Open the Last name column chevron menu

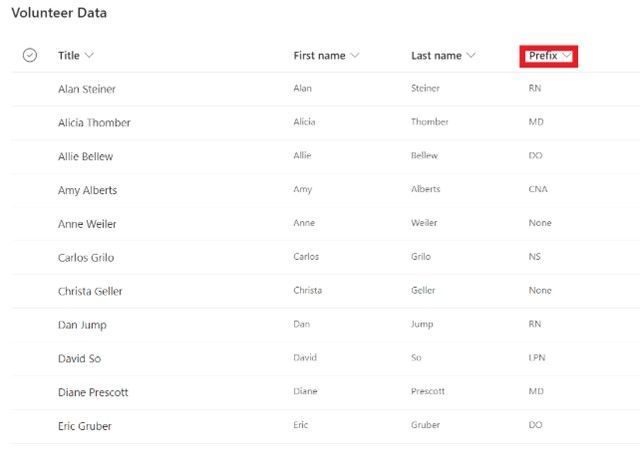pyautogui.click(x=471, y=55)
